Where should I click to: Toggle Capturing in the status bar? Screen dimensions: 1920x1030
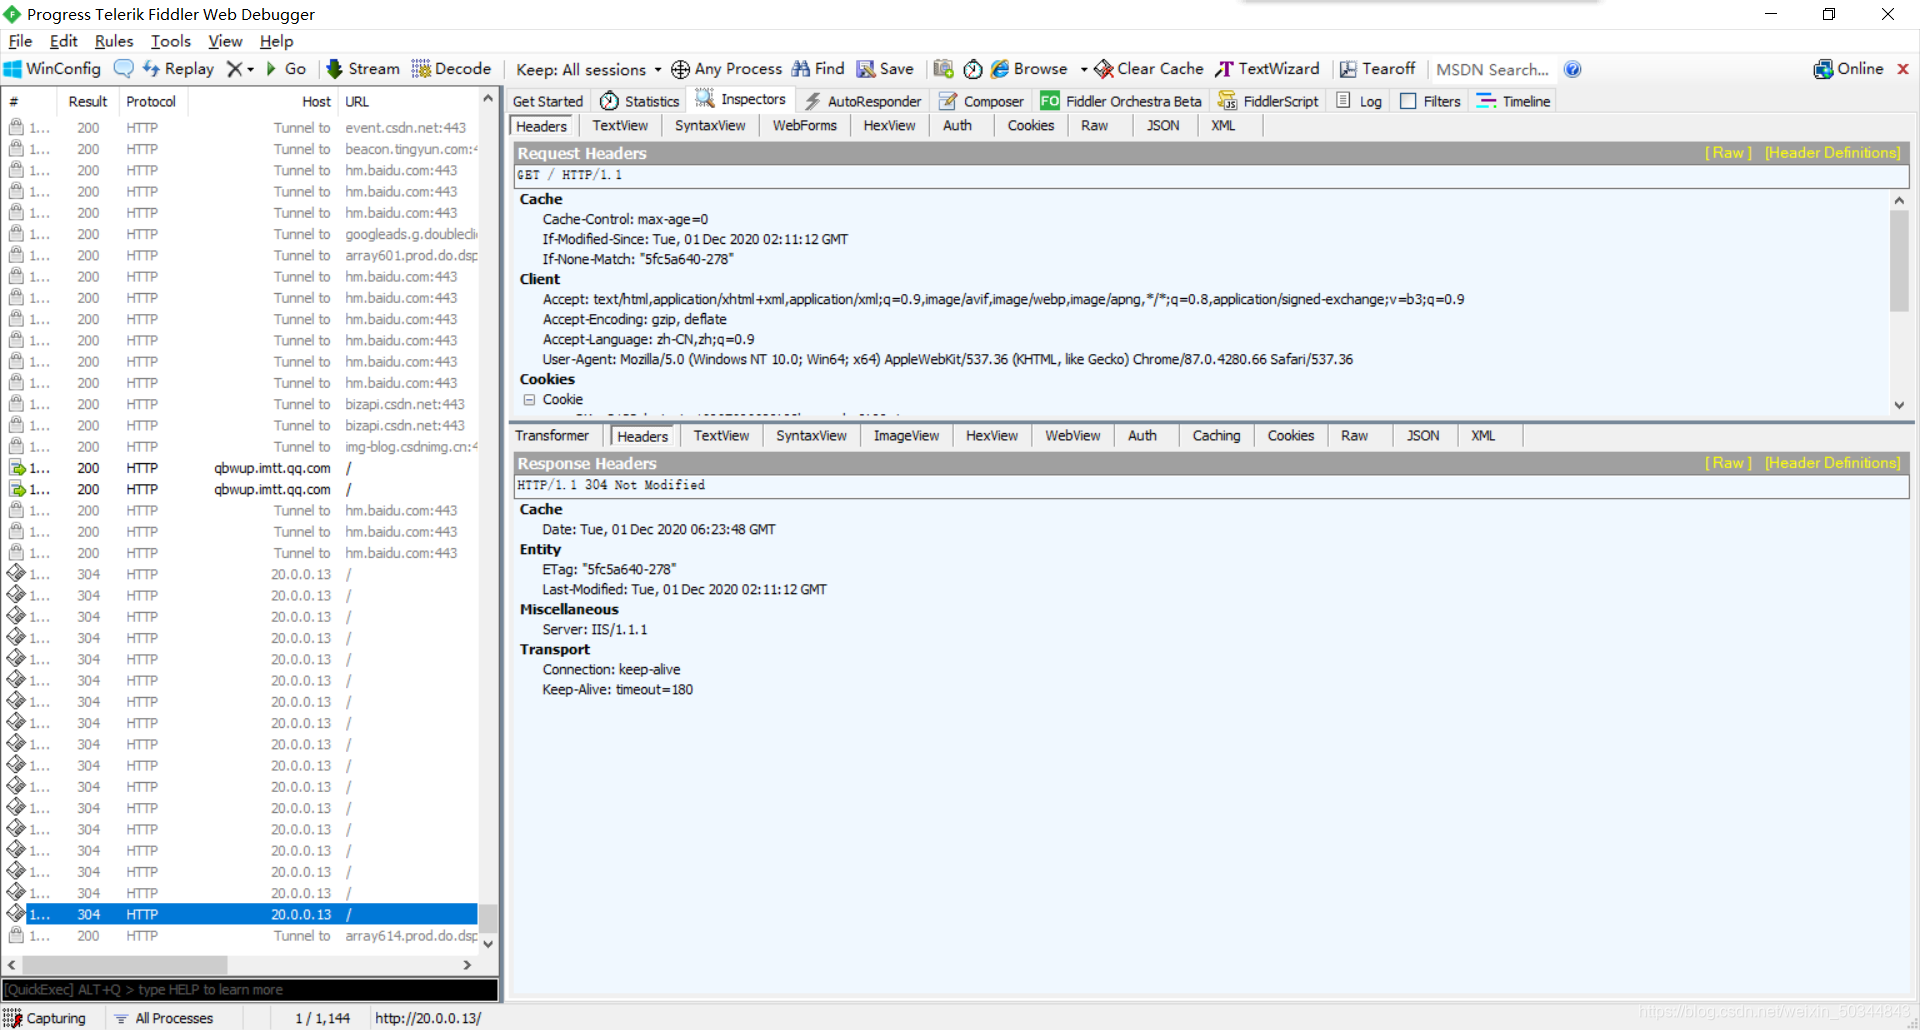[45, 1018]
